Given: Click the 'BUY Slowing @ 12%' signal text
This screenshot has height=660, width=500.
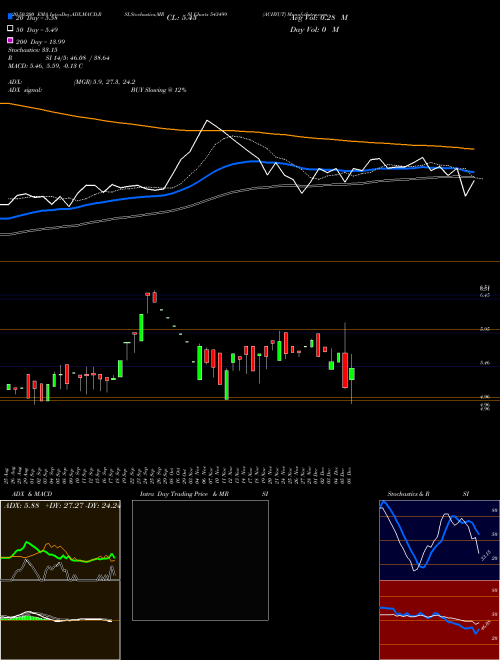Looking at the screenshot, I should [x=158, y=90].
